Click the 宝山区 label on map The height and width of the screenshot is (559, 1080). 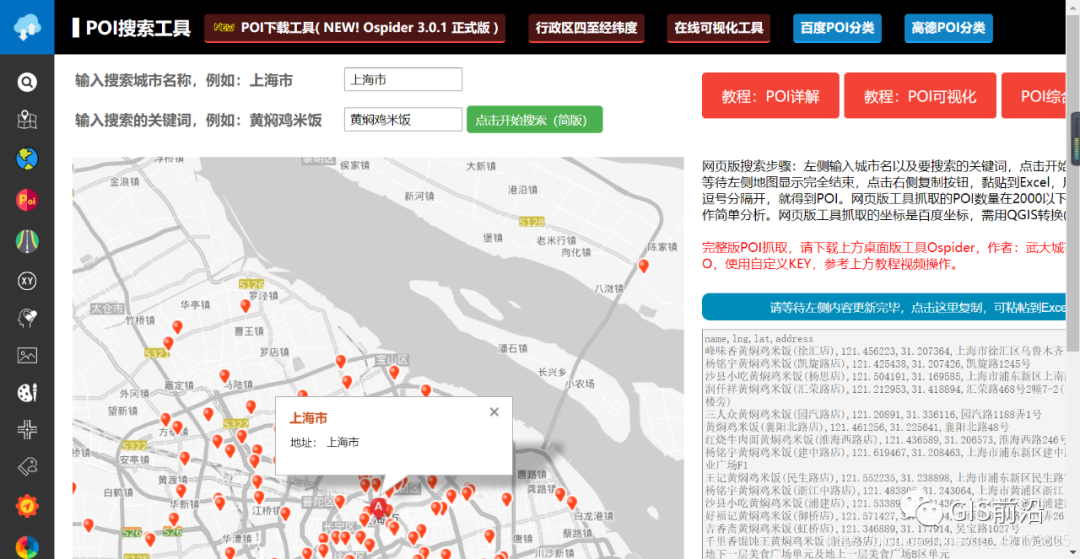coord(392,360)
